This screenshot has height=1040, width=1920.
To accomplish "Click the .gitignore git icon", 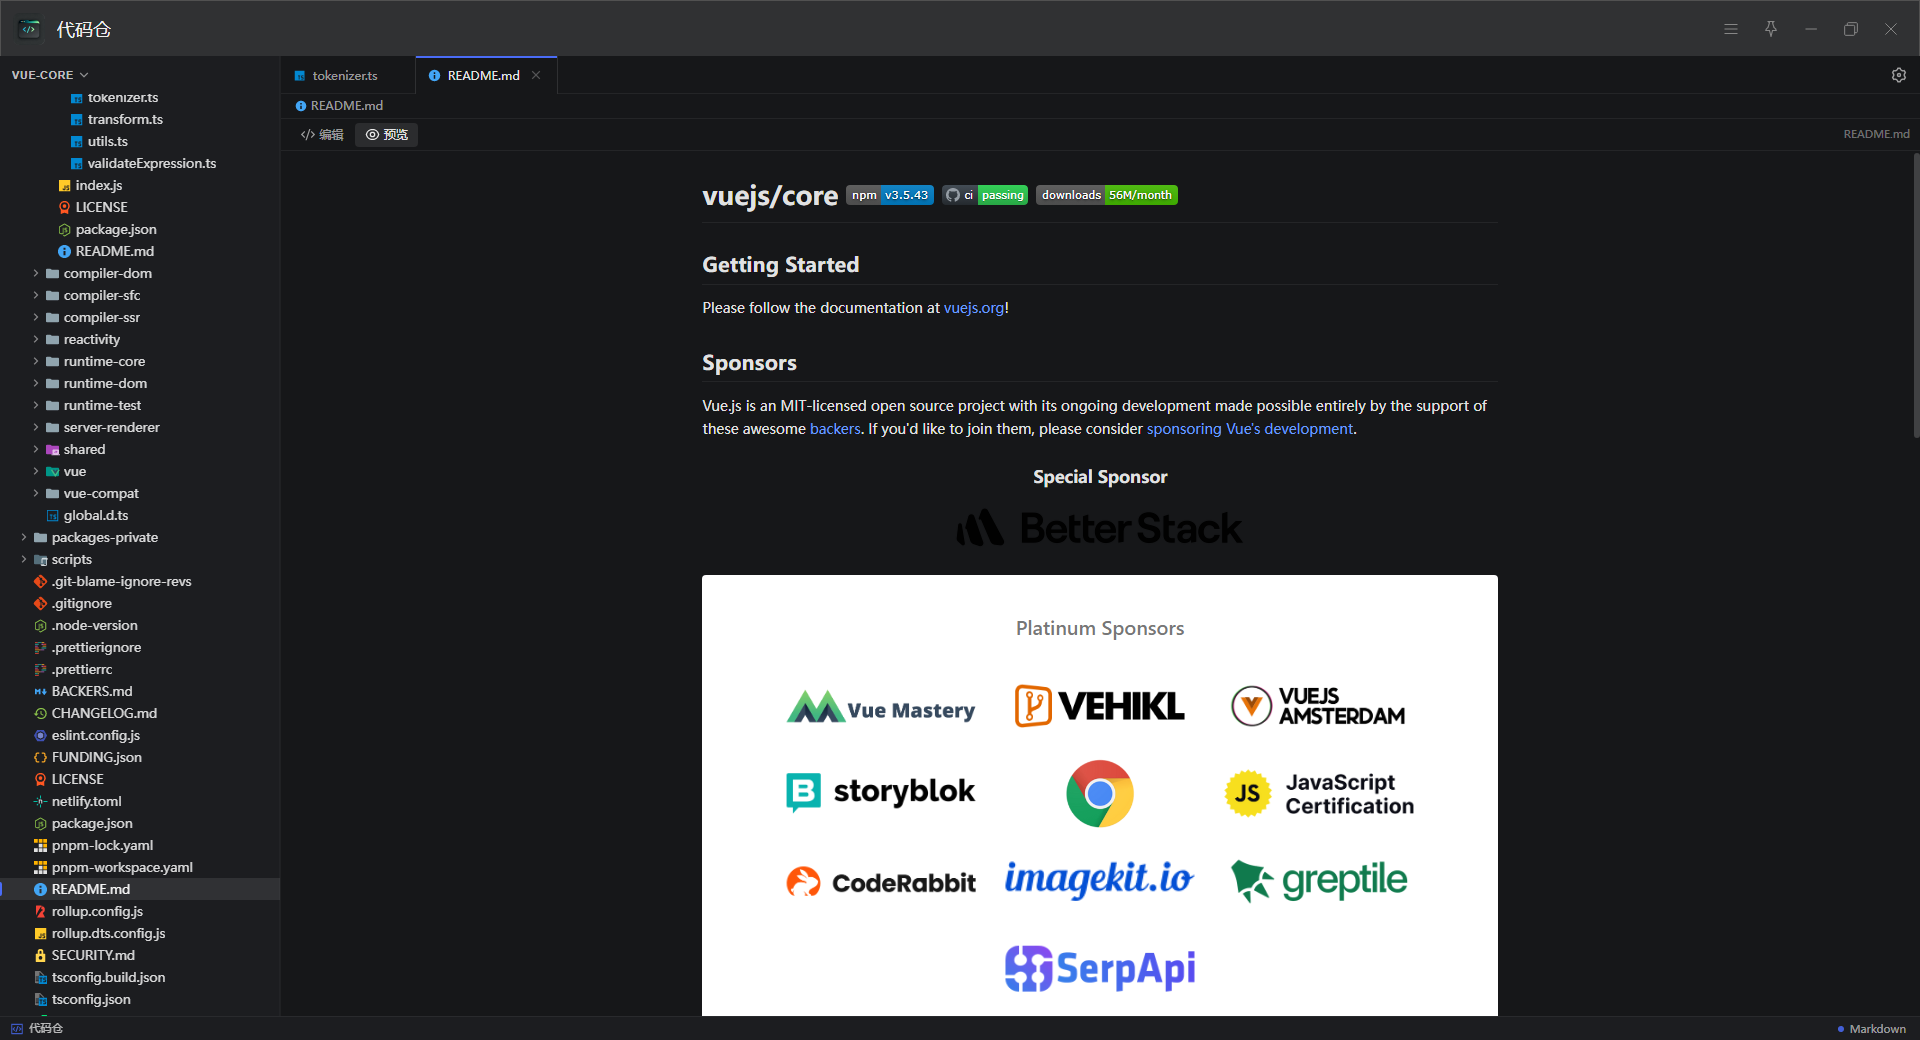I will coord(40,603).
